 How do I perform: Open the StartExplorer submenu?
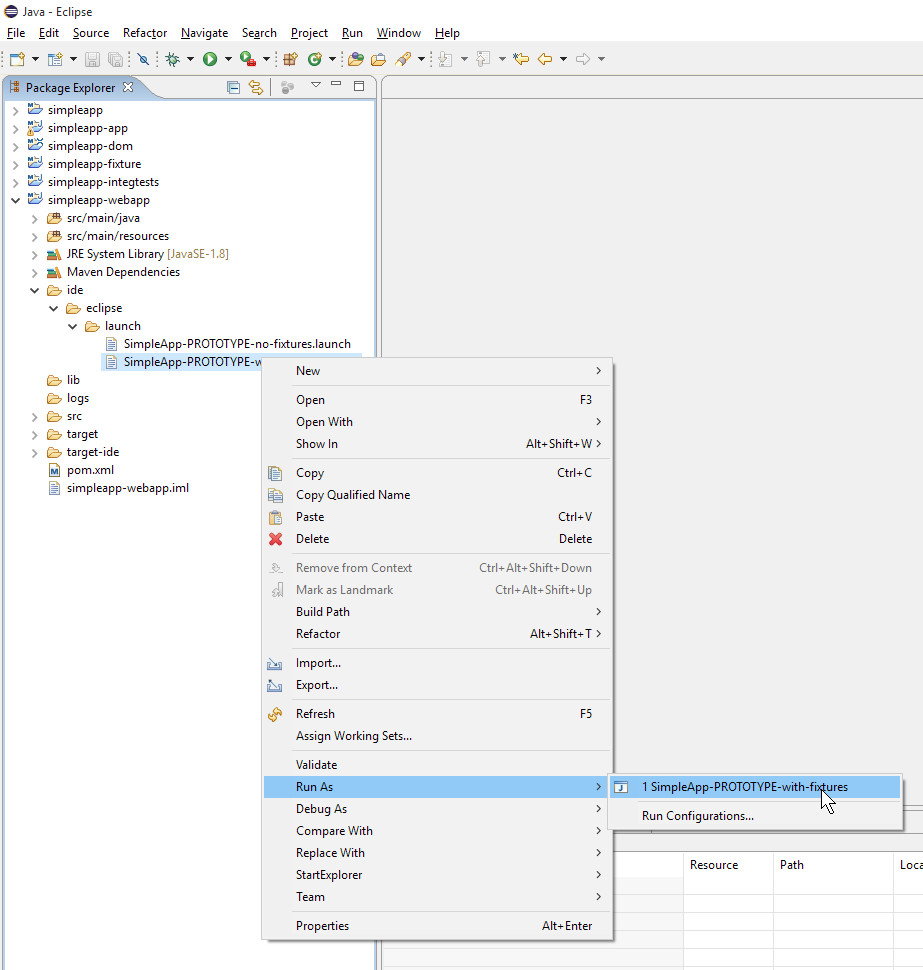click(438, 875)
